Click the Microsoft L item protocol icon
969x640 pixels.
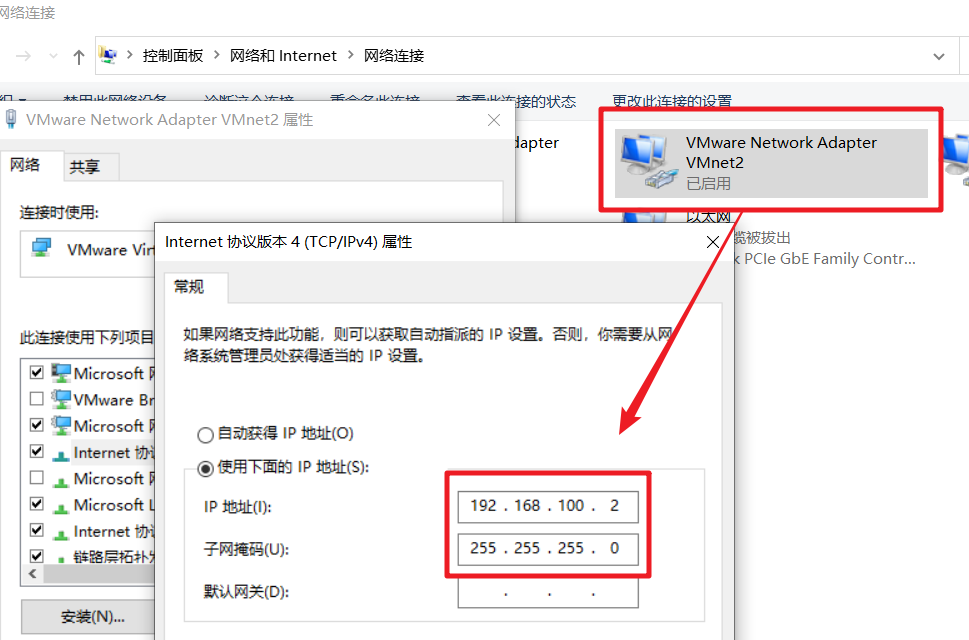tap(61, 508)
